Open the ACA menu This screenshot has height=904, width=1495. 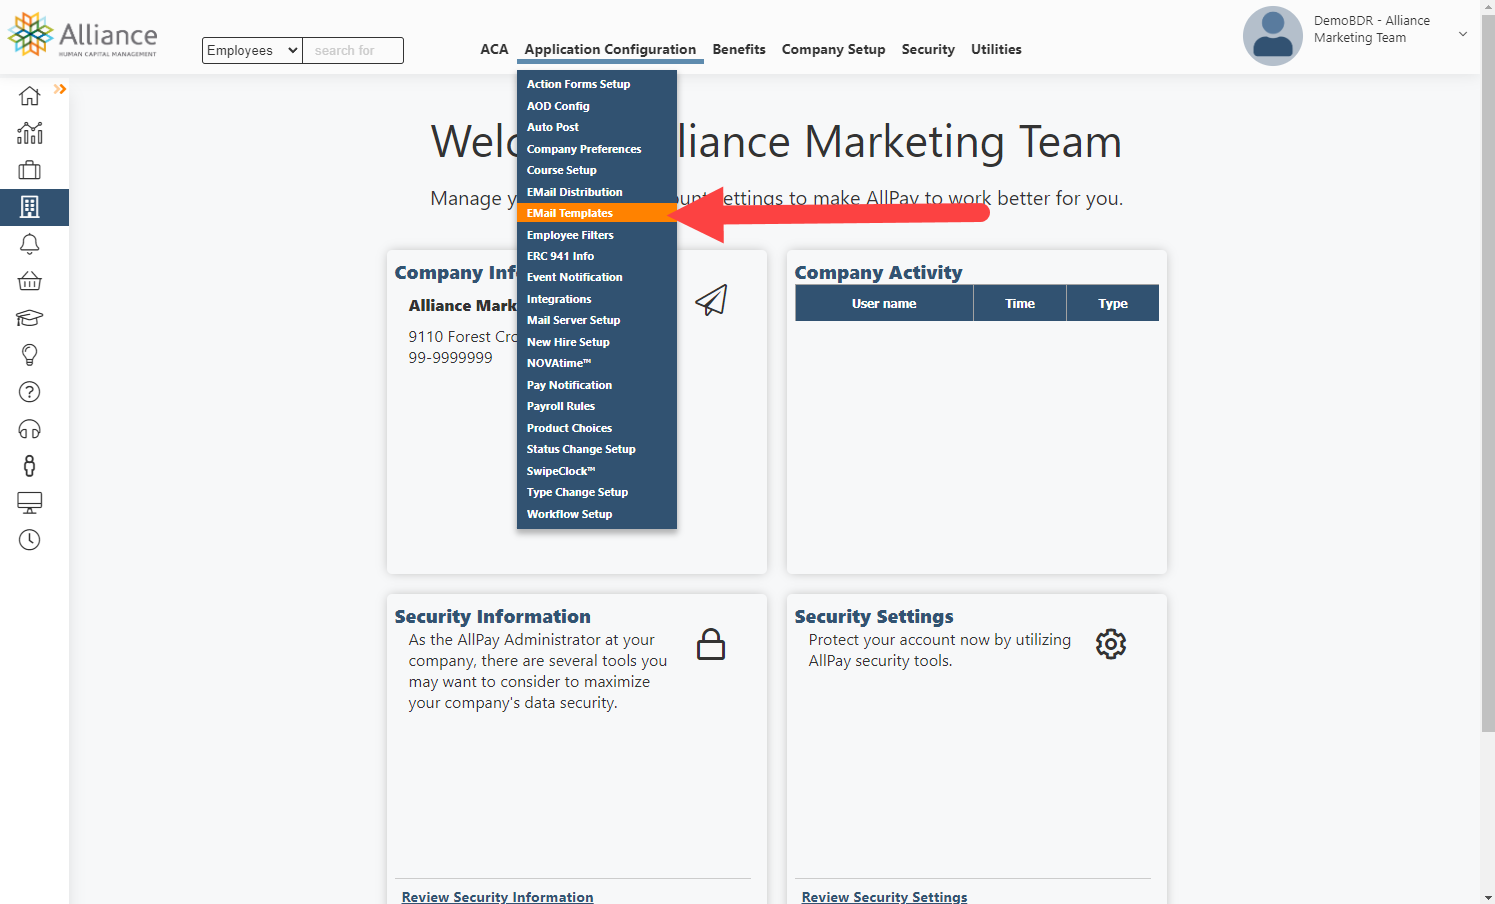pyautogui.click(x=494, y=49)
